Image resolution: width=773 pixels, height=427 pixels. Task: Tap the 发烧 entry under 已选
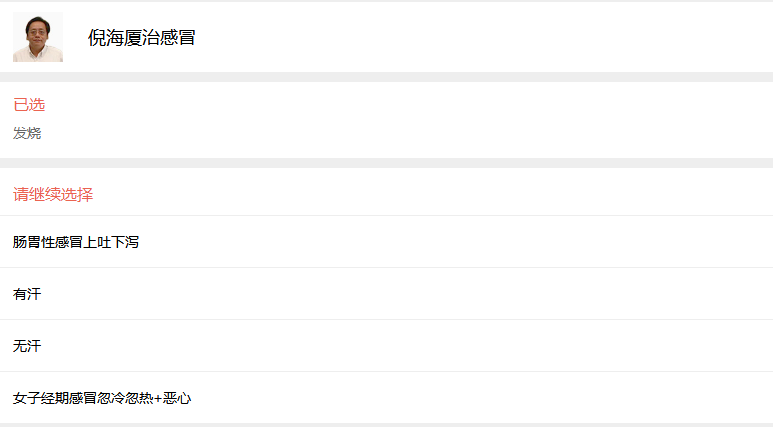(27, 133)
